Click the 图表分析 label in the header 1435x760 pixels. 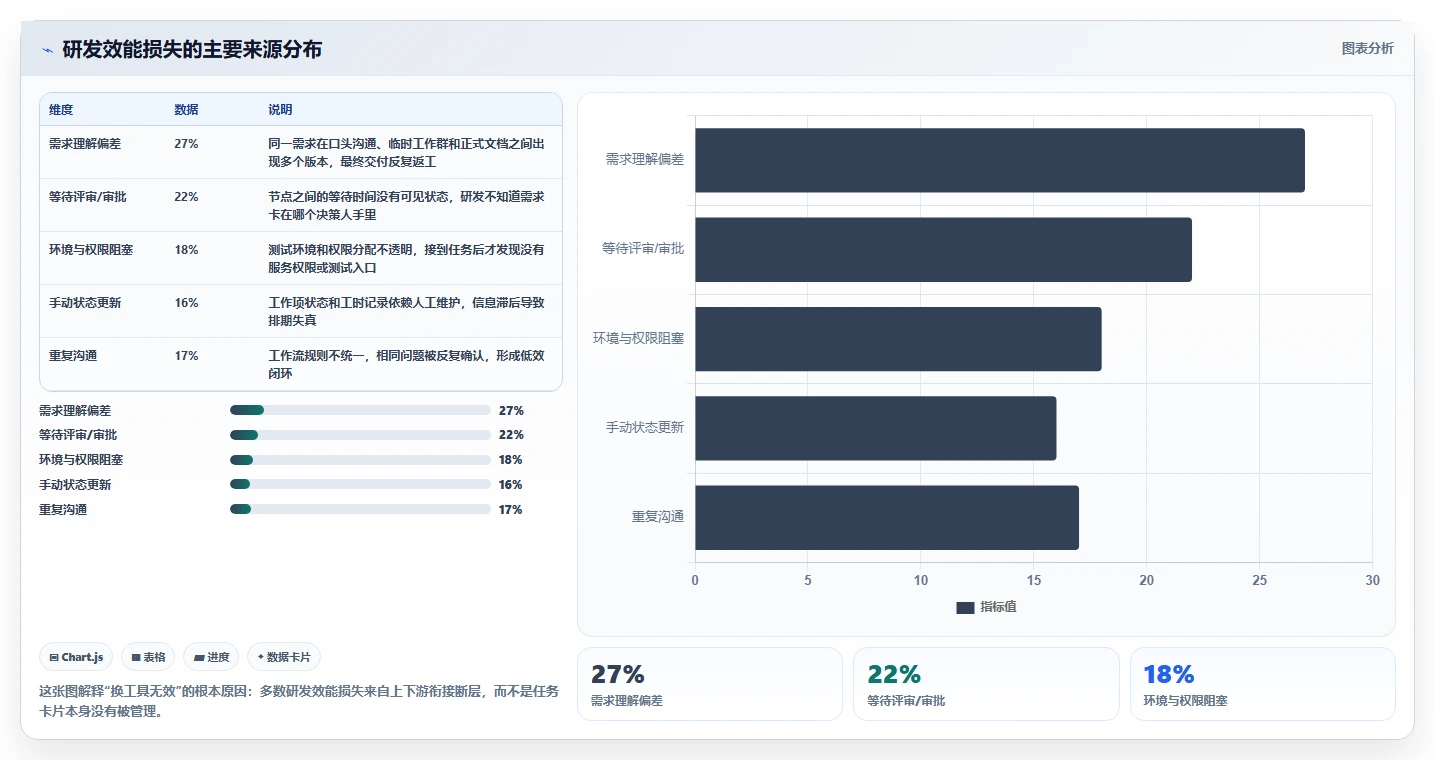pyautogui.click(x=1367, y=48)
